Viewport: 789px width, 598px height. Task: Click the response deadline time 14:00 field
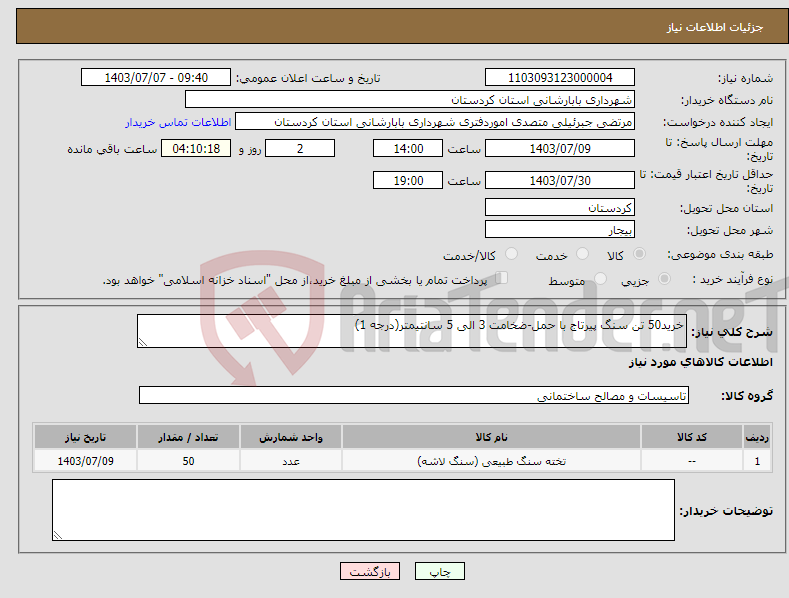click(x=408, y=148)
